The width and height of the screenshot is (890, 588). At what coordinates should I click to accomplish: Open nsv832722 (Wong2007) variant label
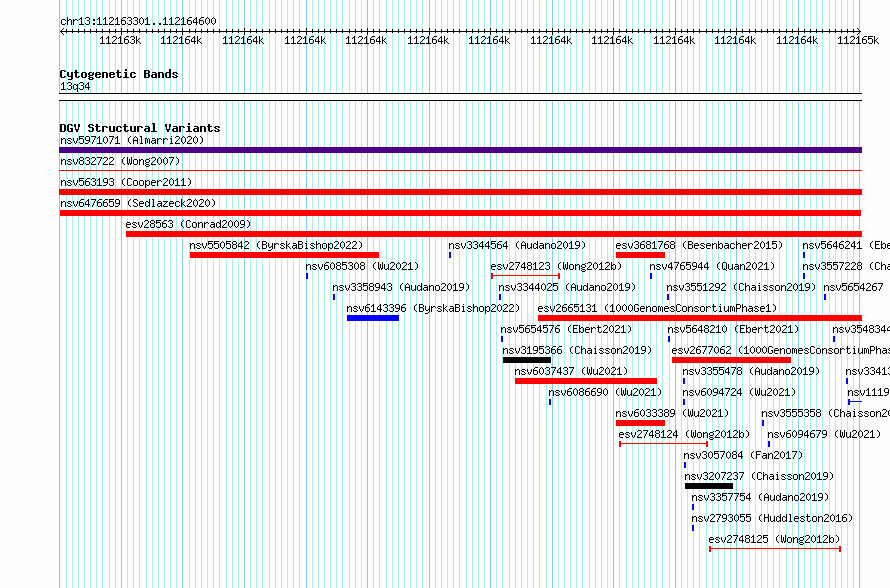pos(120,161)
